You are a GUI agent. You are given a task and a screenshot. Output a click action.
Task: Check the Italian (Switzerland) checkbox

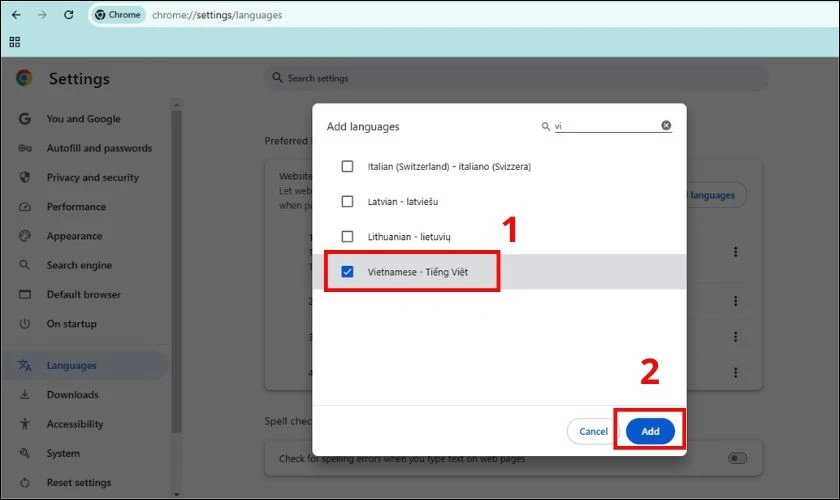point(347,166)
